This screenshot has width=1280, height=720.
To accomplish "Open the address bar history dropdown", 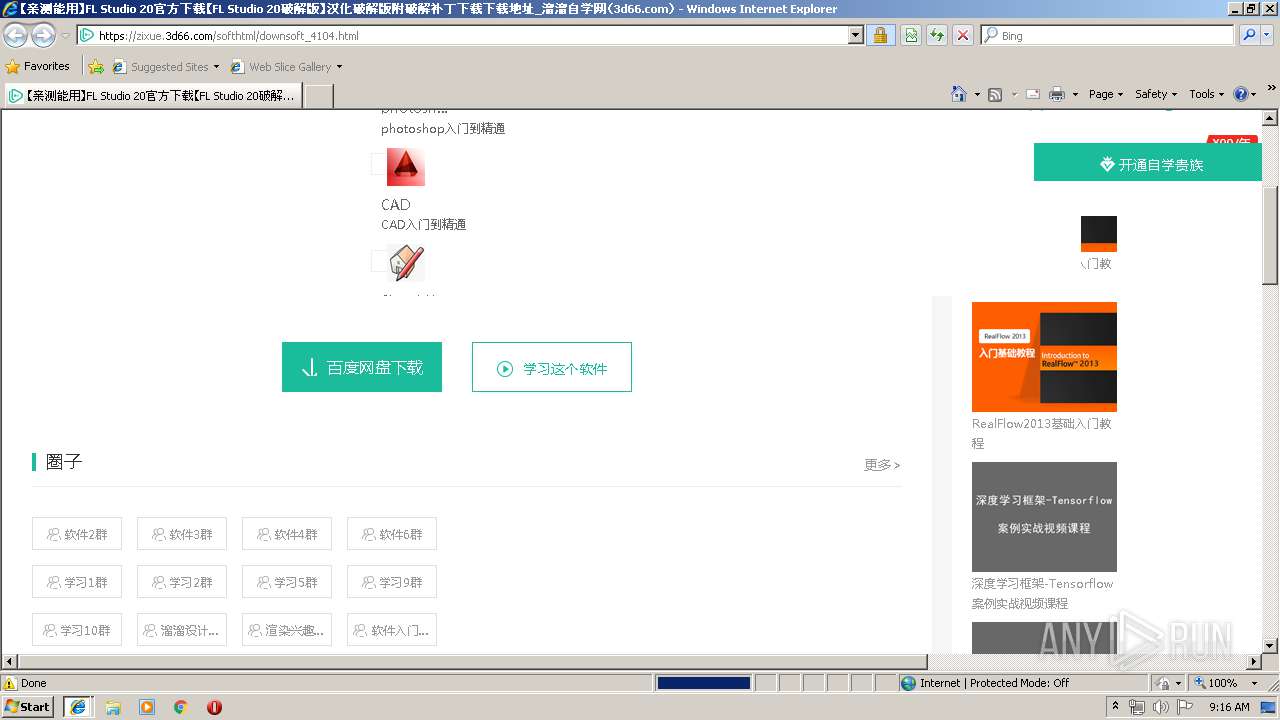I will (x=856, y=35).
